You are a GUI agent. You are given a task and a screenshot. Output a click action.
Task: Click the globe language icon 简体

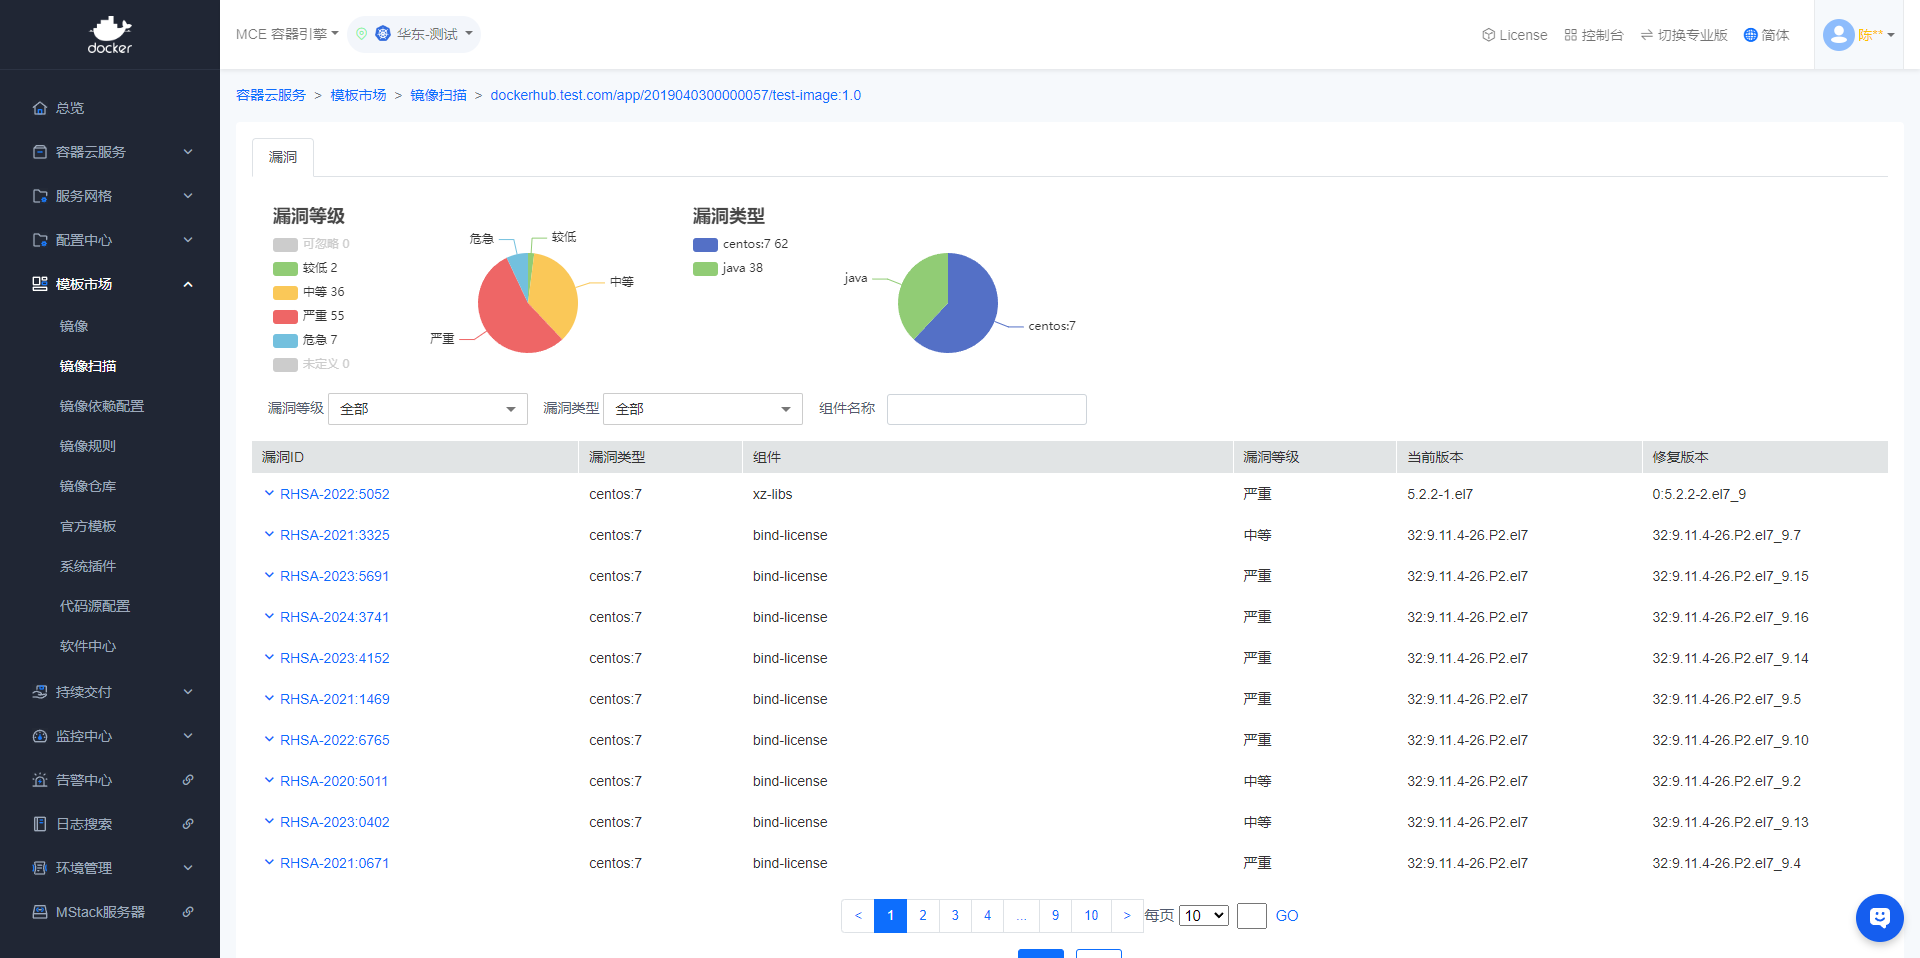click(x=1750, y=35)
